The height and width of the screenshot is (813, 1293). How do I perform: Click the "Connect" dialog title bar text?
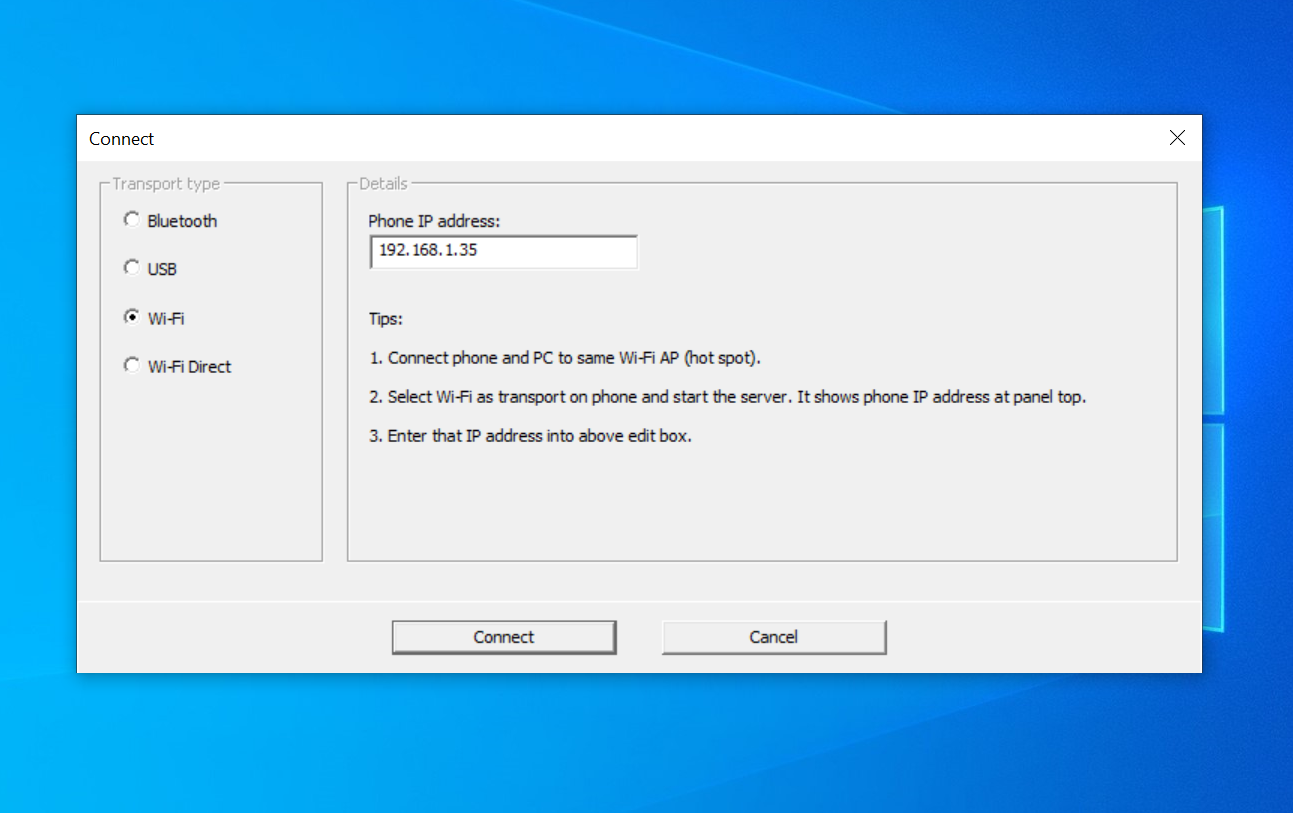122,139
